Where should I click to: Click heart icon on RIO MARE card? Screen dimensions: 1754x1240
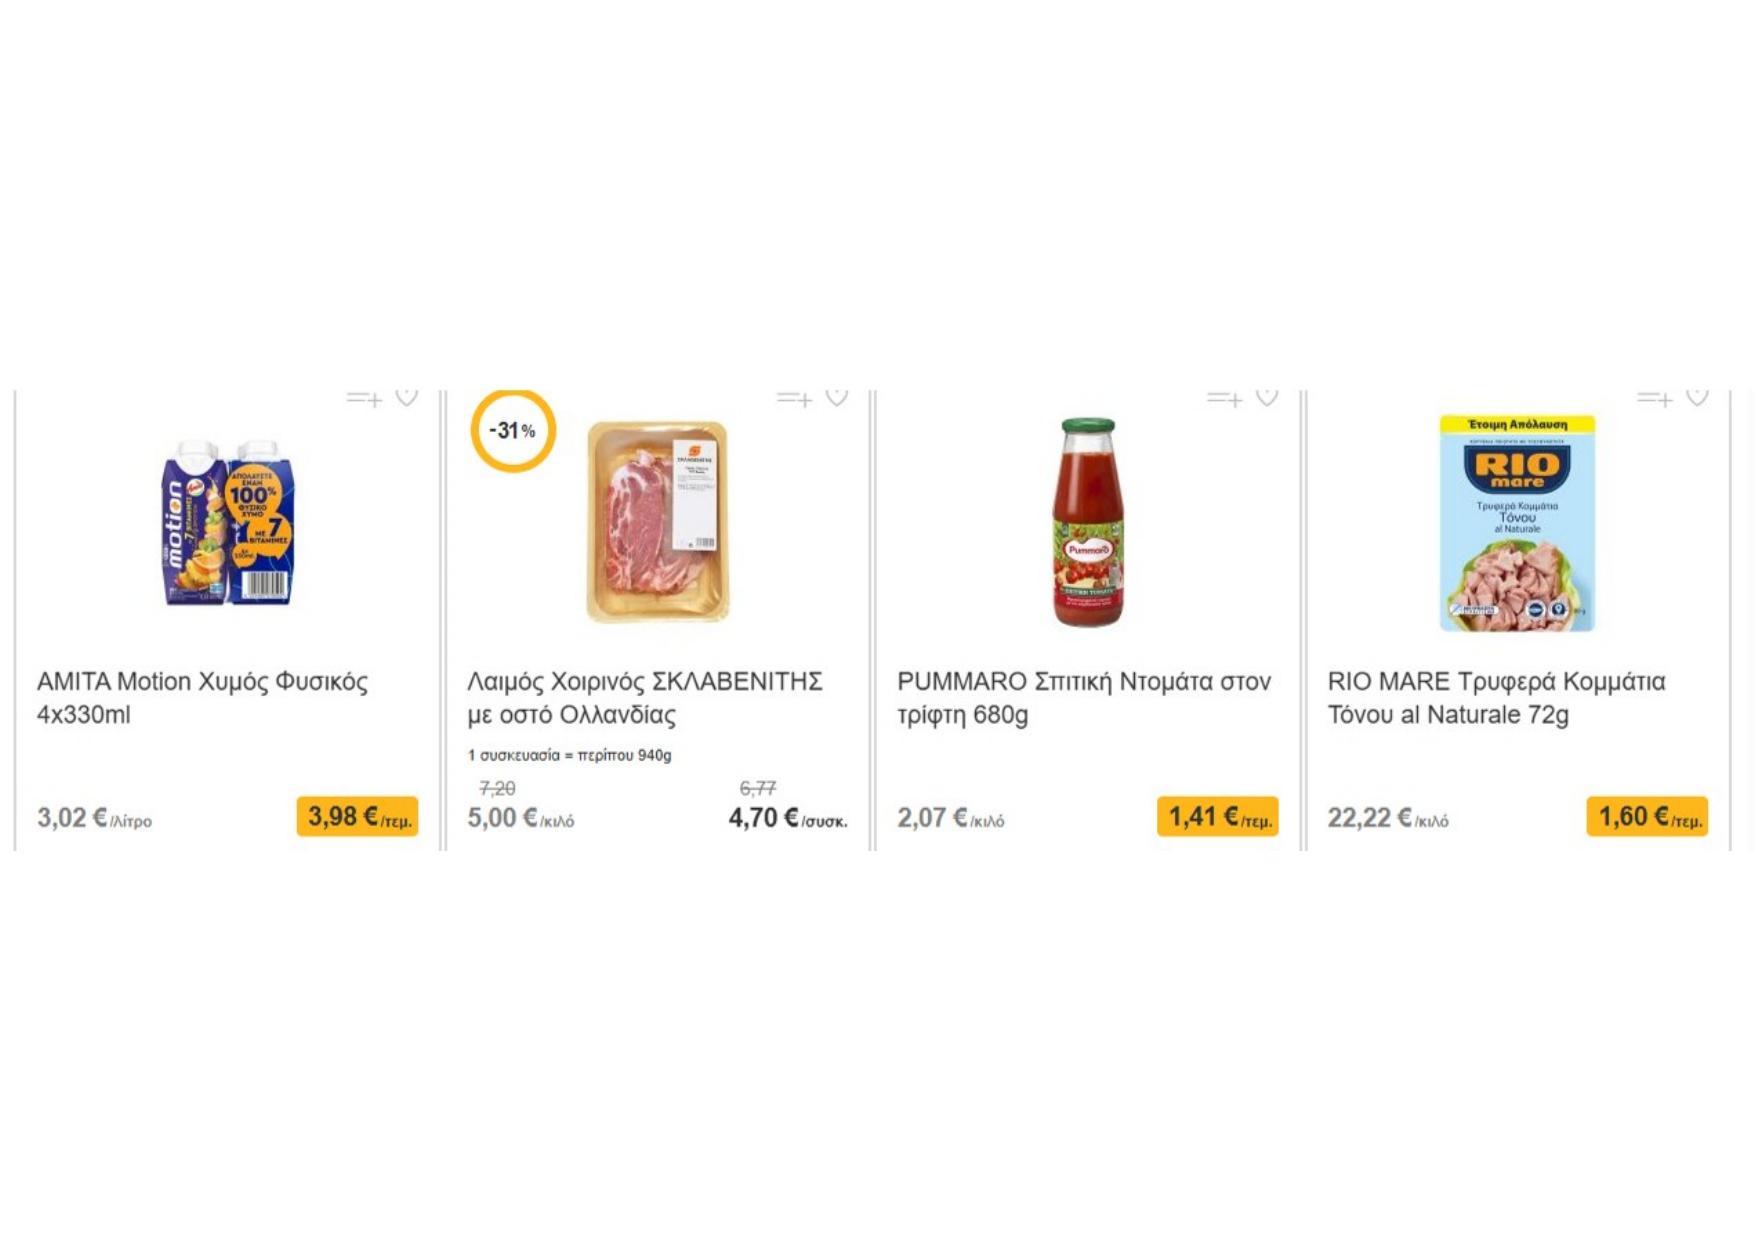(1696, 397)
